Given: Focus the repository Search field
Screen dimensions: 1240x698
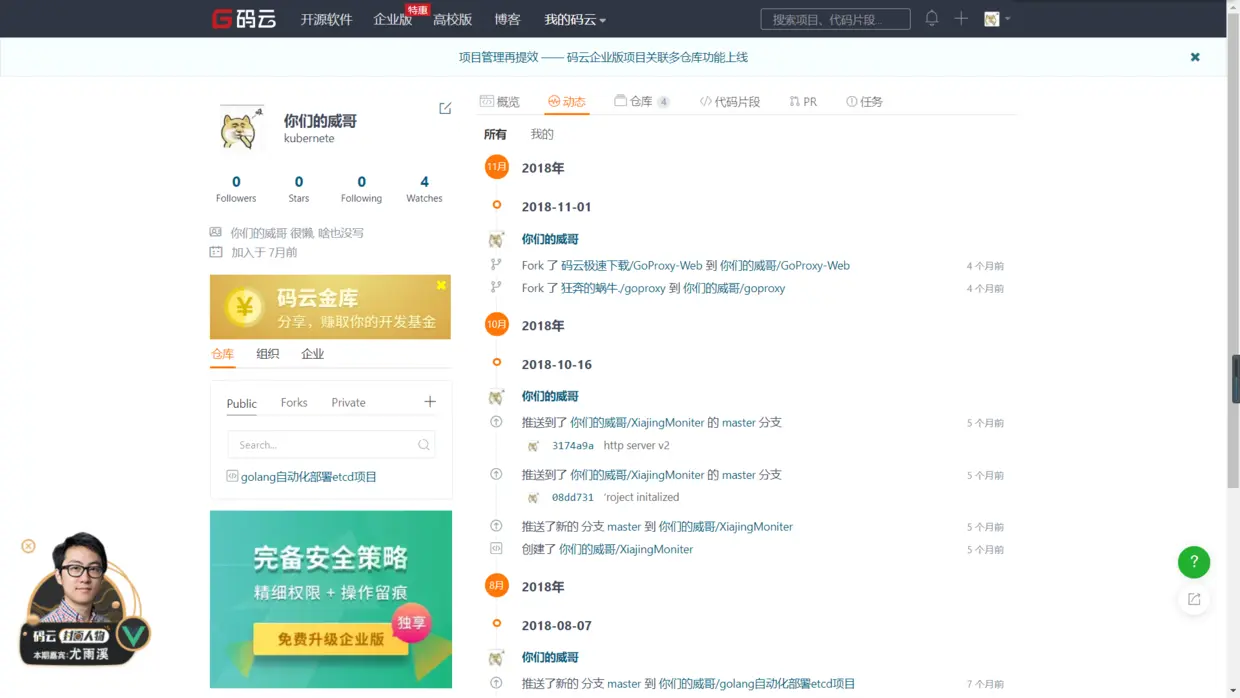Looking at the screenshot, I should (331, 445).
